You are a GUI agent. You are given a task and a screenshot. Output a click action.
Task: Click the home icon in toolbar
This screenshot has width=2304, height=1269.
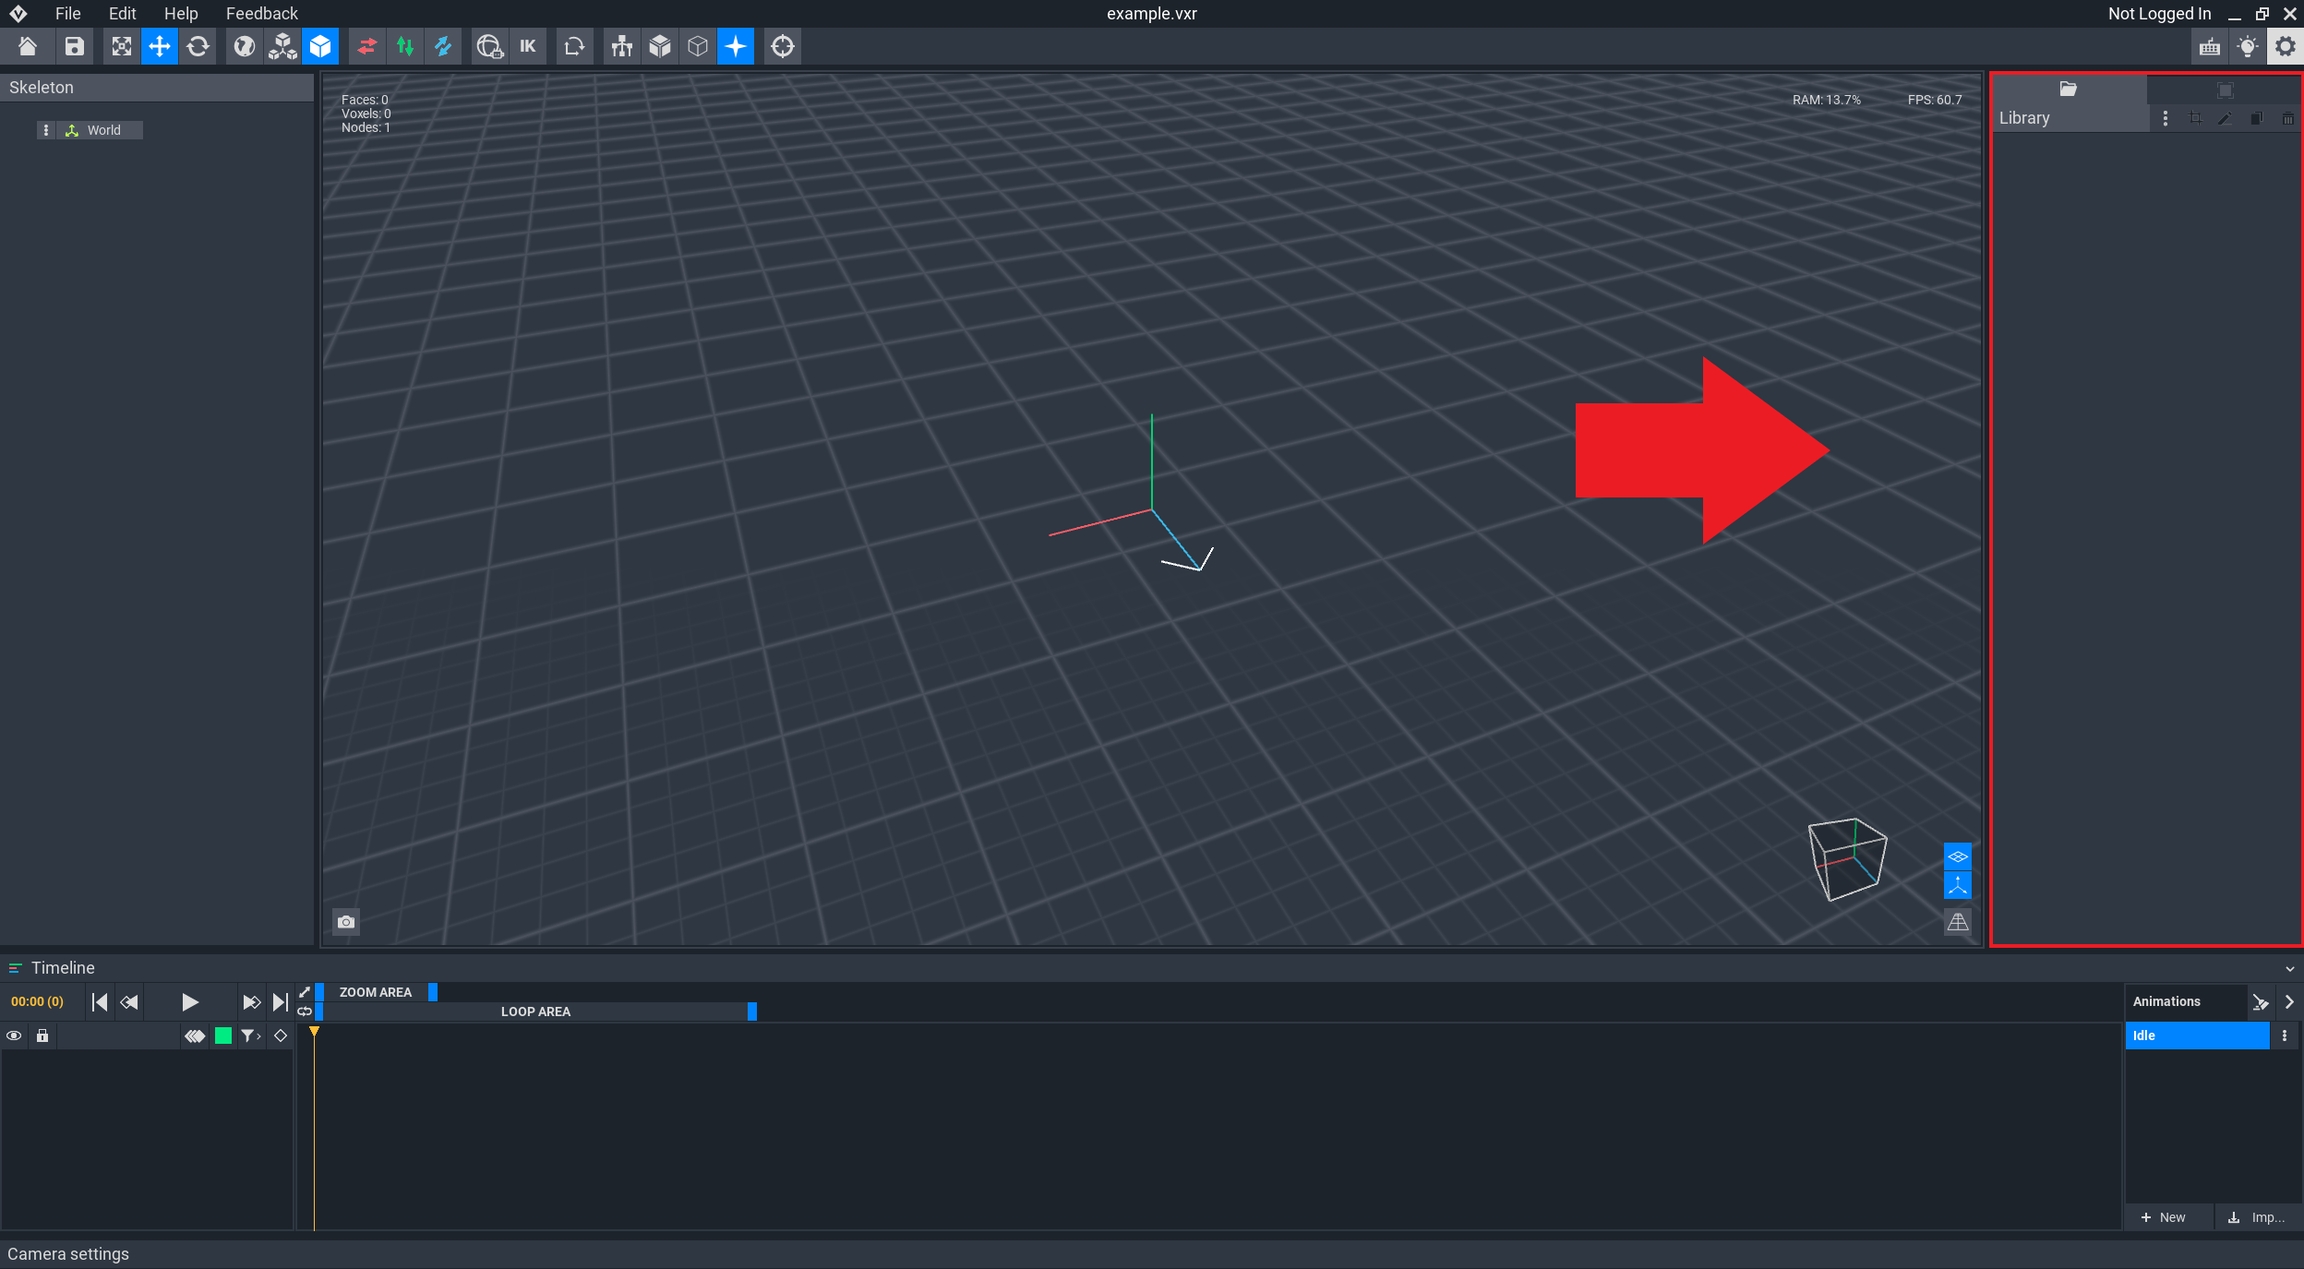(28, 46)
